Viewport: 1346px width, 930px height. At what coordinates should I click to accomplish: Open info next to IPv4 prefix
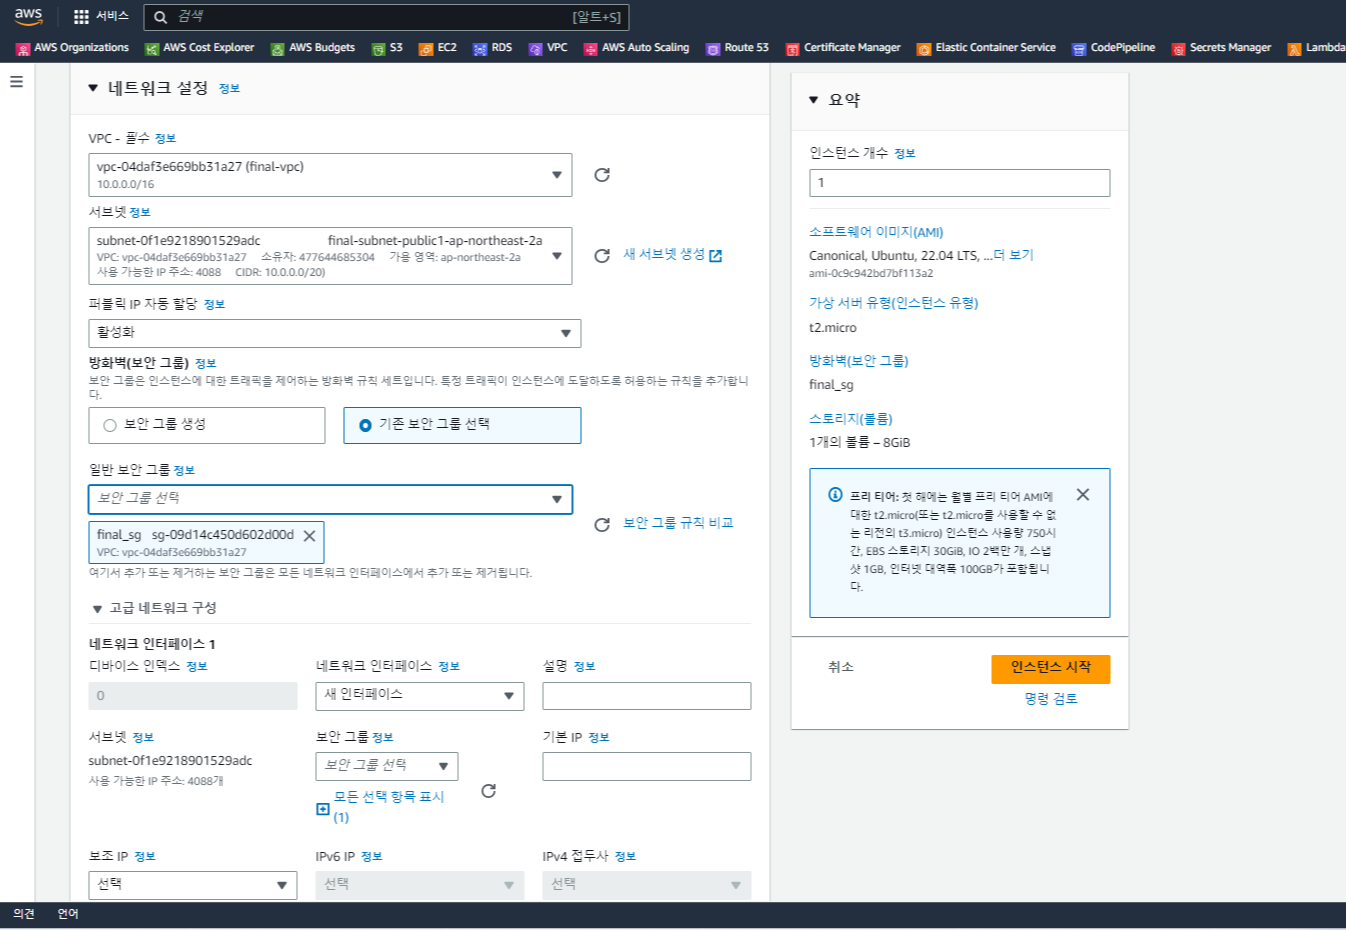point(625,857)
